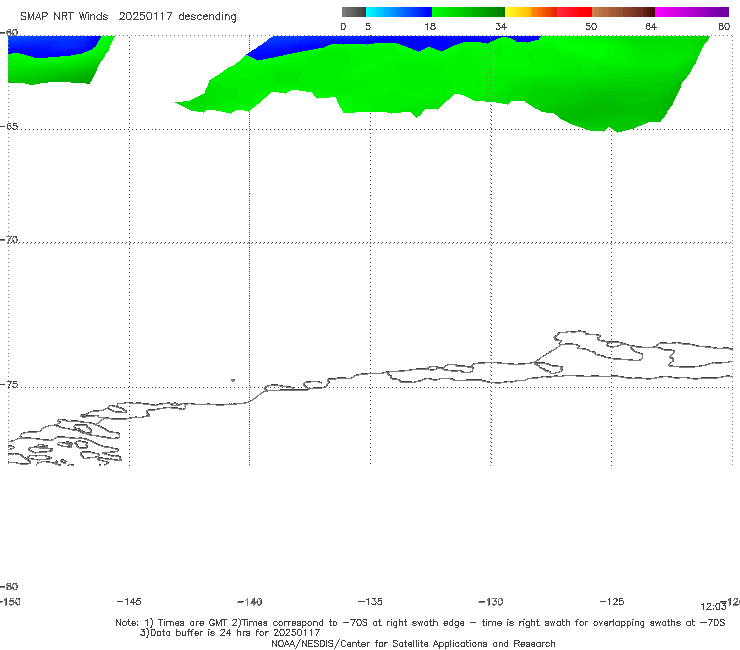
Task: Click the longitude label '-125'
Action: click(612, 602)
